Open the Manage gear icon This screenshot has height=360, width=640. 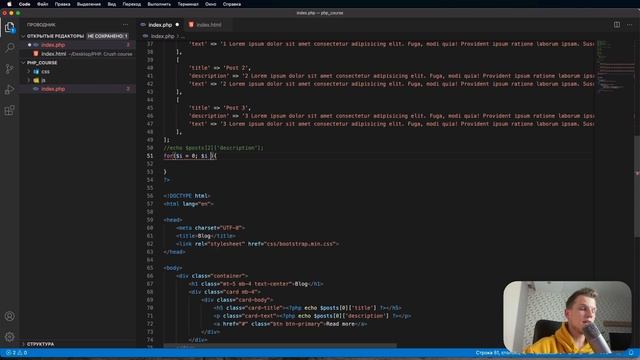point(9,336)
